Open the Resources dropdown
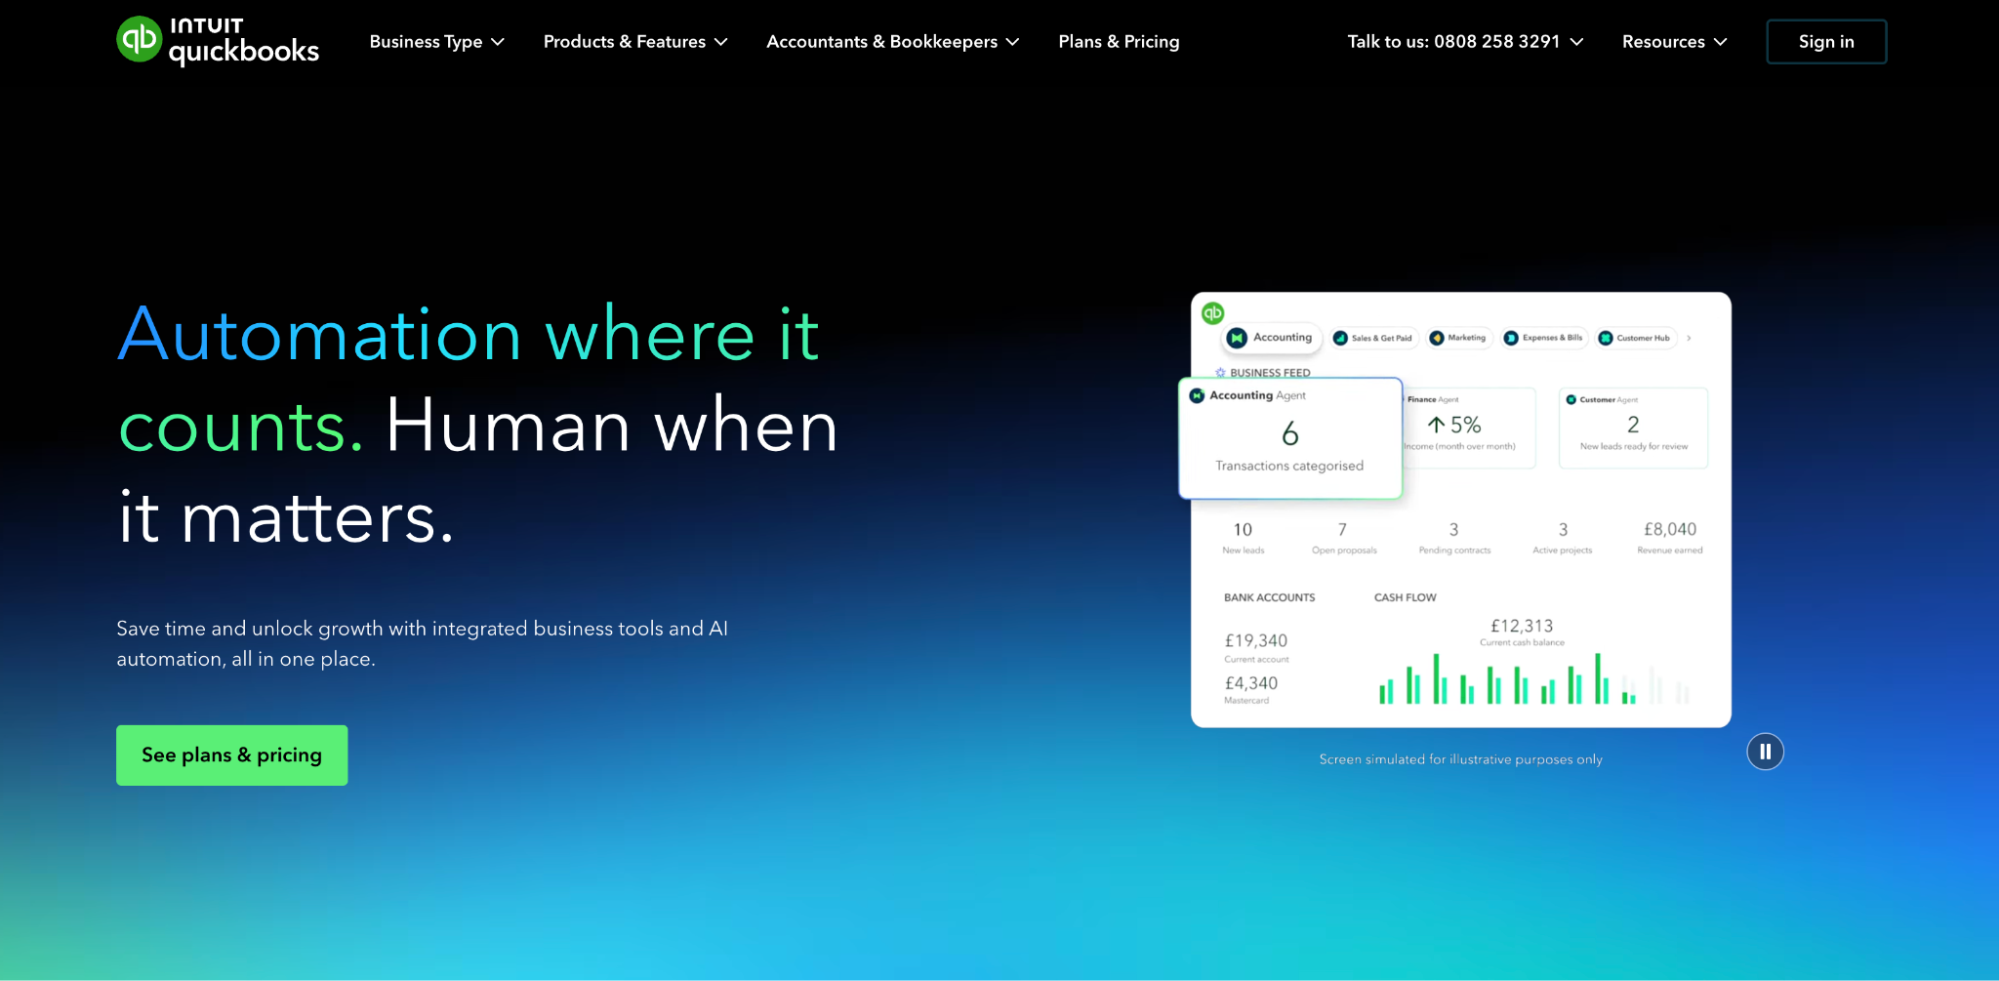Viewport: 1999px width, 981px height. (1674, 42)
